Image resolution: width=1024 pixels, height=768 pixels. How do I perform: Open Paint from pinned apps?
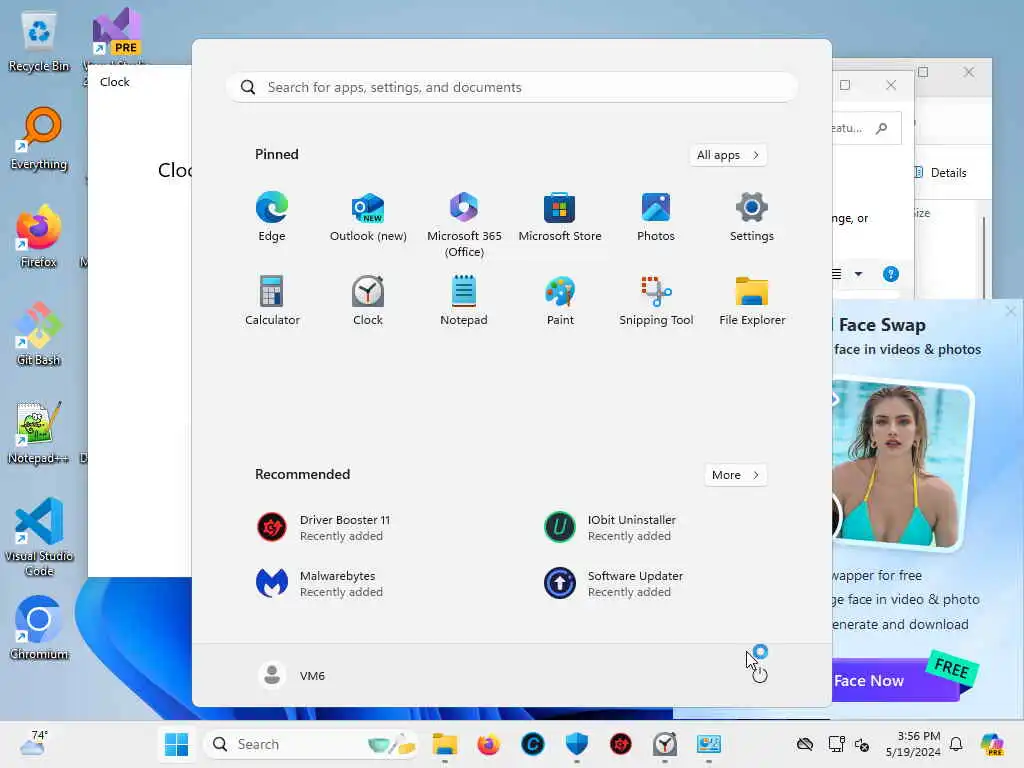[x=560, y=300]
